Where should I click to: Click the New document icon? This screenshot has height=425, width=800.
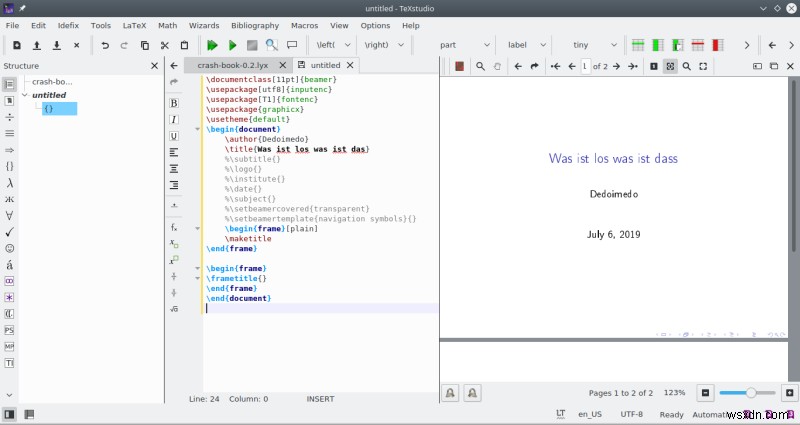click(x=17, y=45)
